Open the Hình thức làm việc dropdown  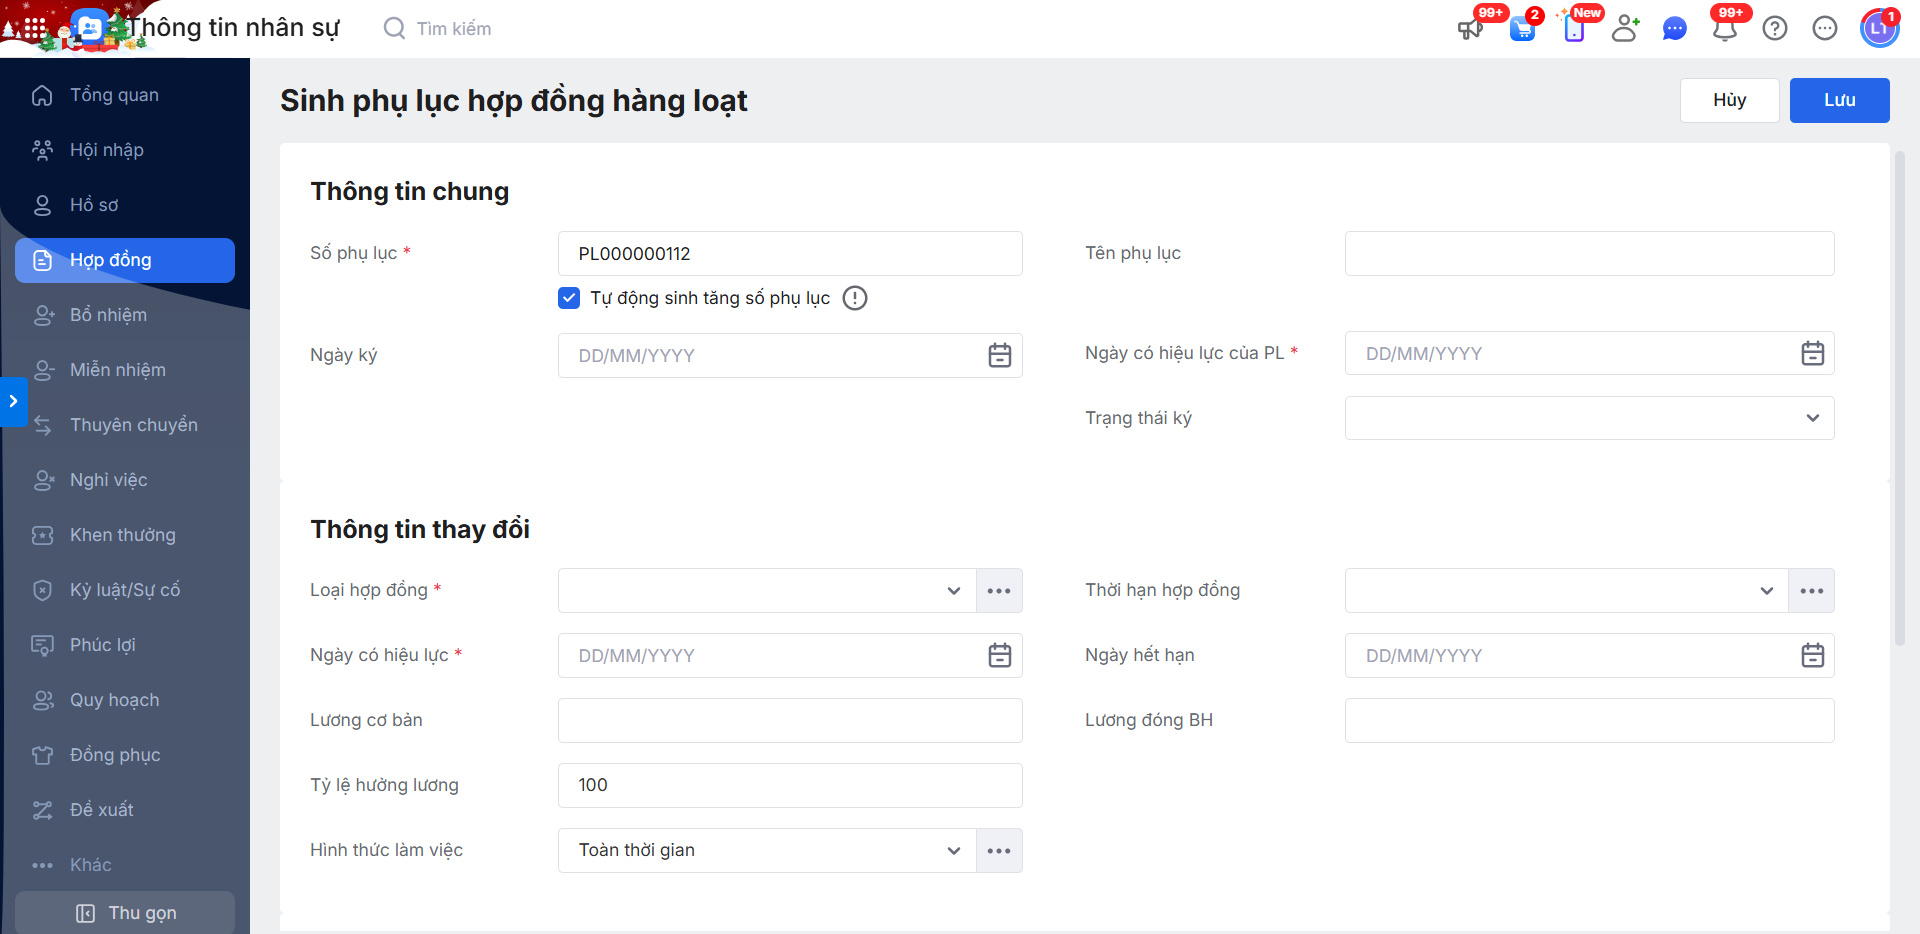click(x=766, y=851)
